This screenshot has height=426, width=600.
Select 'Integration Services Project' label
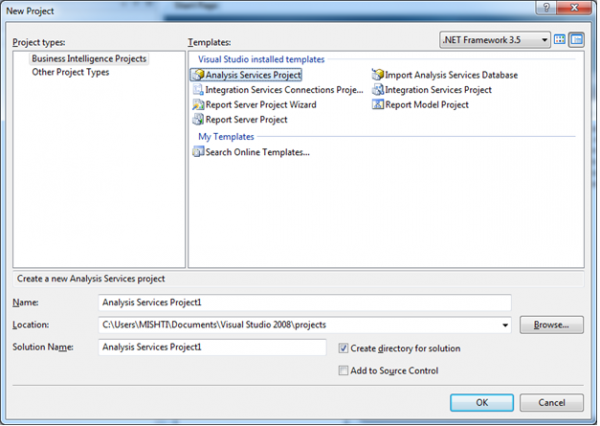point(438,90)
